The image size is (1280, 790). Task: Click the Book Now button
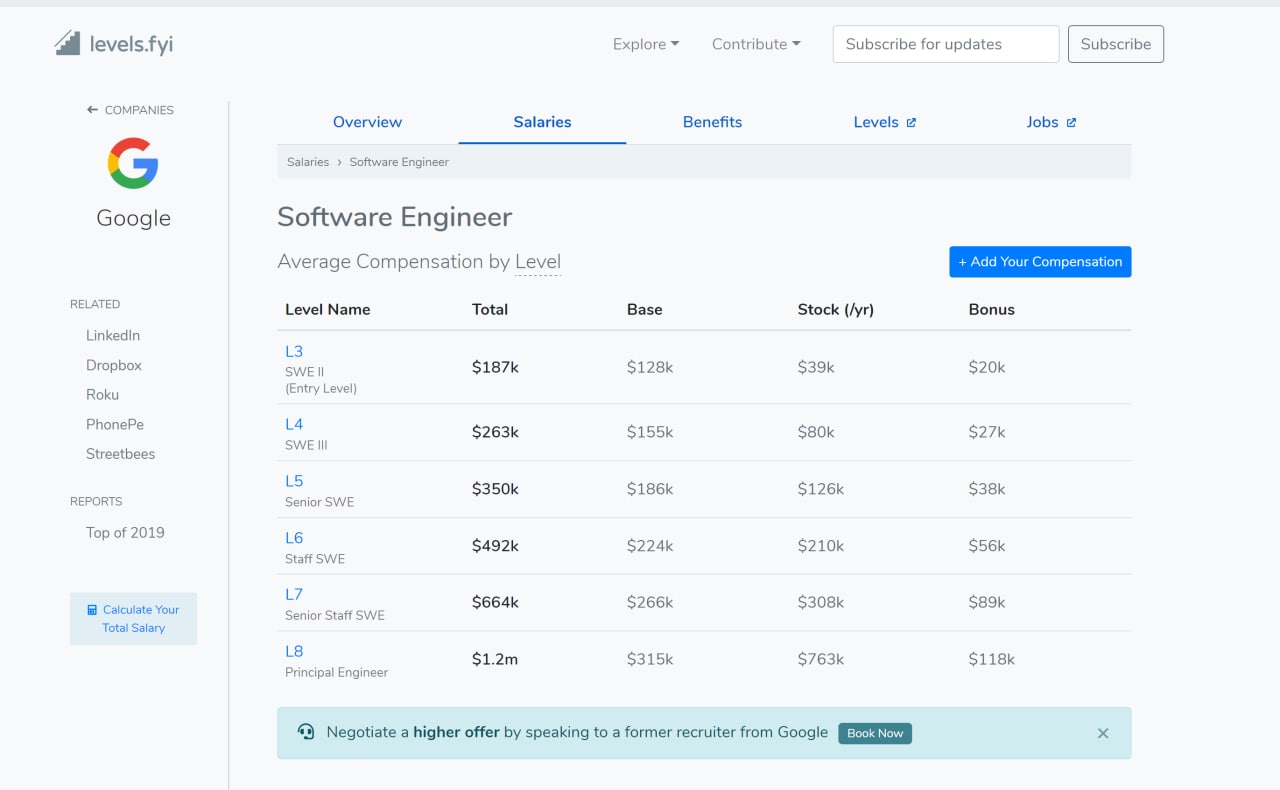(x=875, y=733)
